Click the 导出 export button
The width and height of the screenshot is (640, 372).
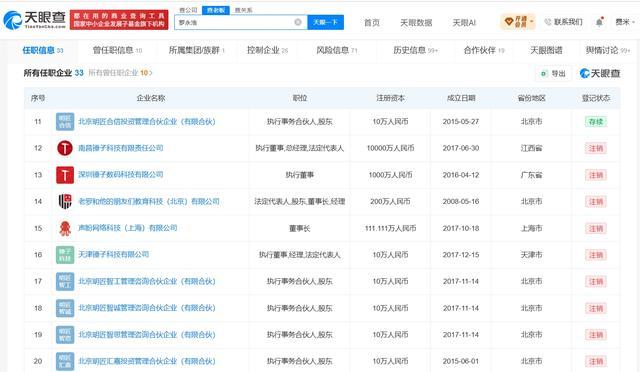point(553,74)
